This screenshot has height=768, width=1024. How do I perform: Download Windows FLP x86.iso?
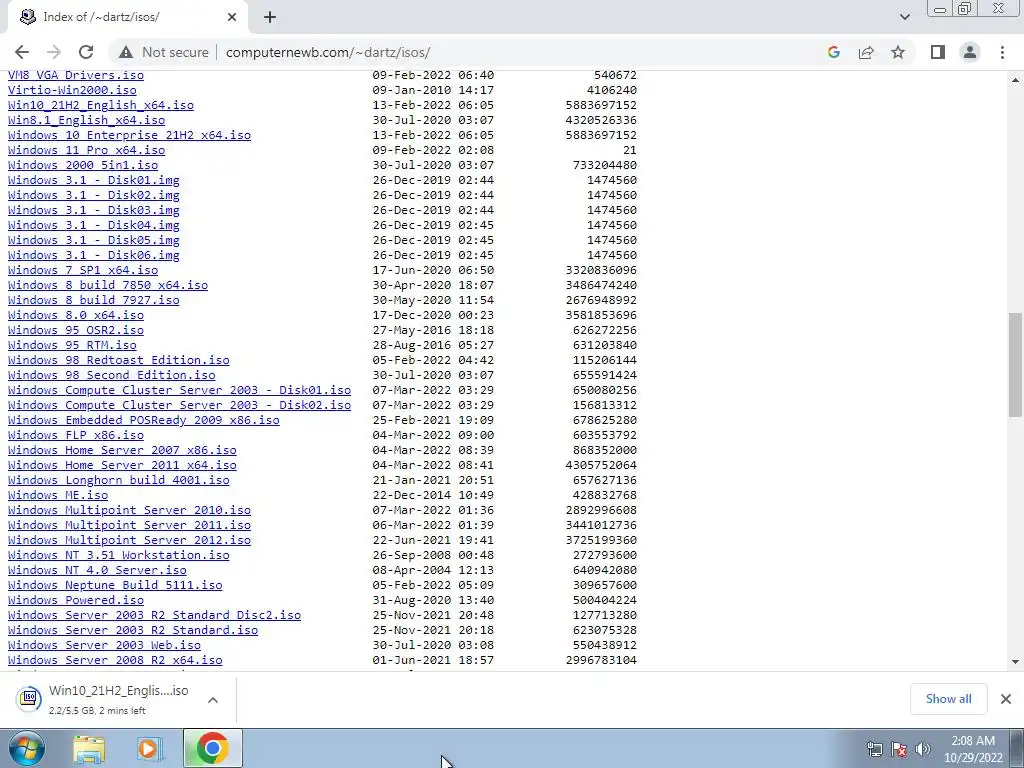pyautogui.click(x=76, y=436)
